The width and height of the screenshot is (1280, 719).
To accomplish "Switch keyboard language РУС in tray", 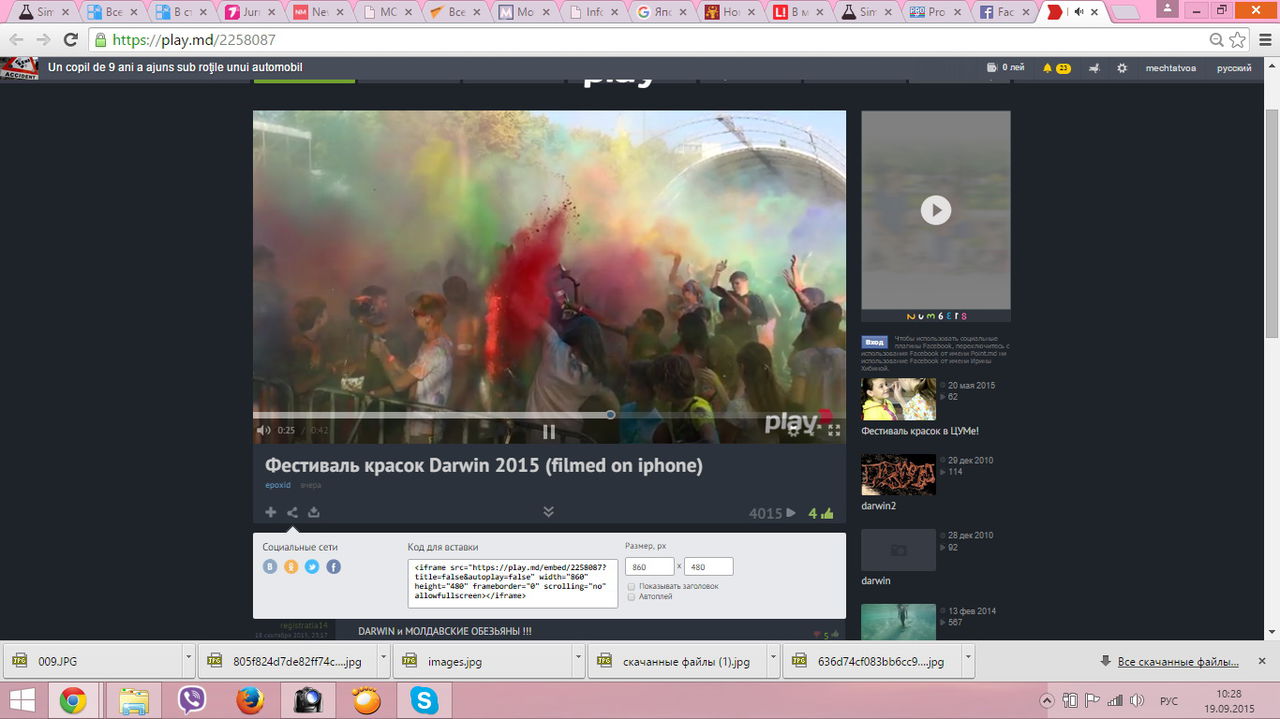I will pyautogui.click(x=1168, y=701).
